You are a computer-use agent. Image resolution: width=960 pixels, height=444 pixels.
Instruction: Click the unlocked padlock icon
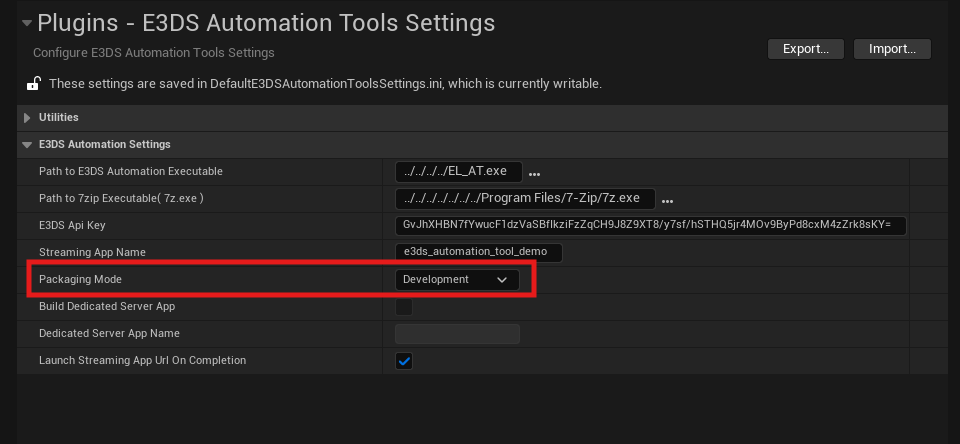pyautogui.click(x=33, y=84)
